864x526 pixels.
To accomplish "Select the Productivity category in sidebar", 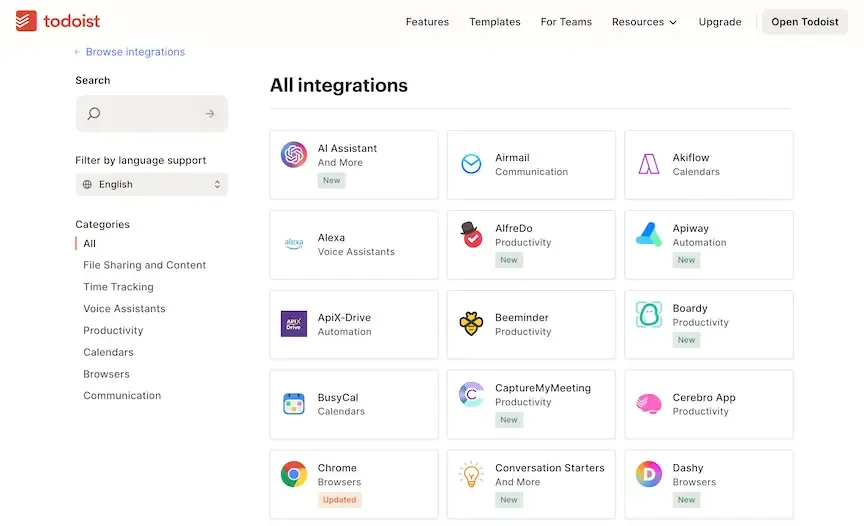I will coord(113,330).
